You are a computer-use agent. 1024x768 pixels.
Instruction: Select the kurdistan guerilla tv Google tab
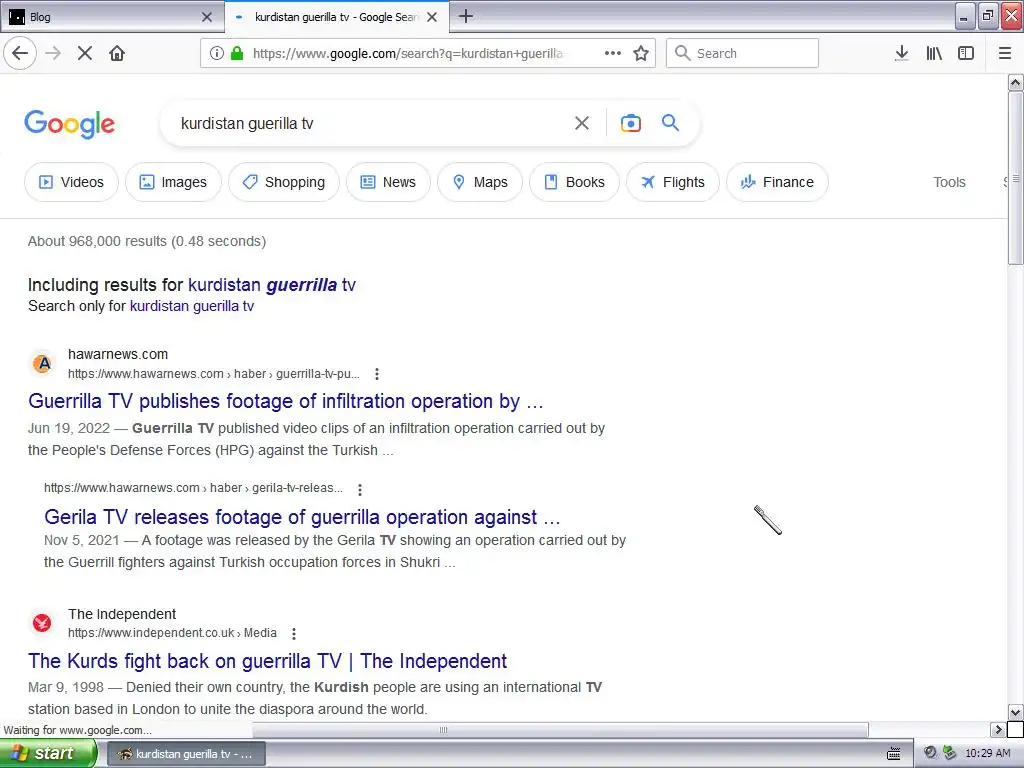[336, 17]
